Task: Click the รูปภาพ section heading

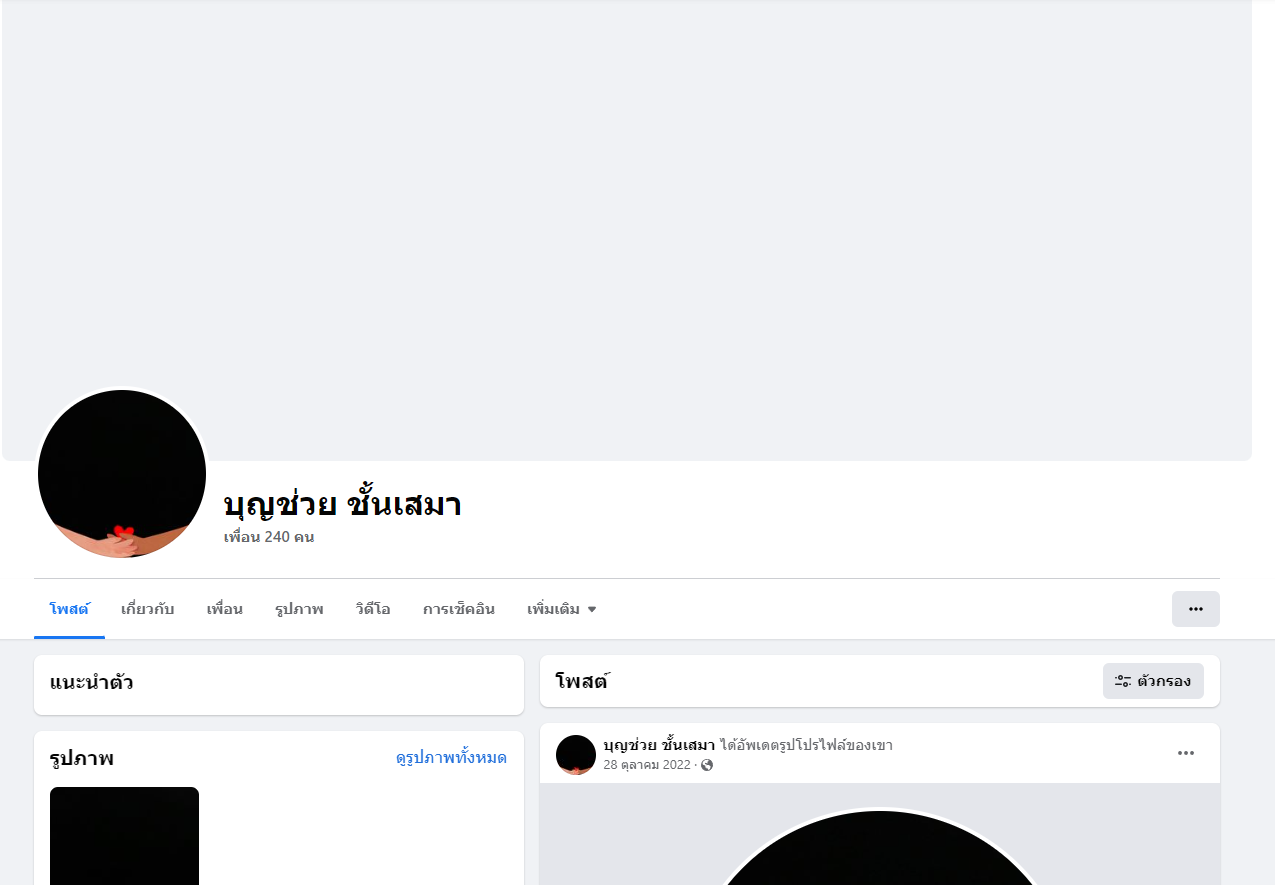Action: pos(82,758)
